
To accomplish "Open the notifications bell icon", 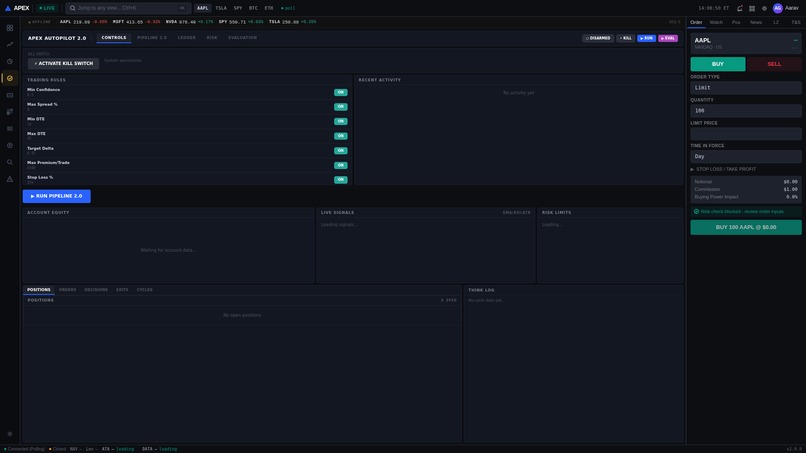I will point(740,8).
